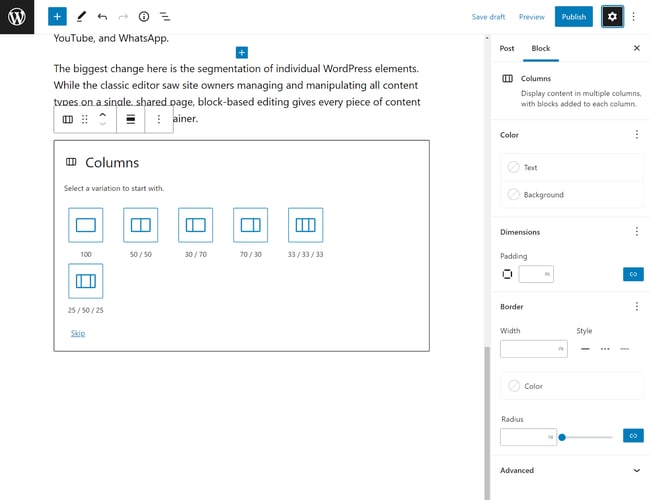This screenshot has height=500, width=650.
Task: Open the List View icon
Action: point(165,17)
